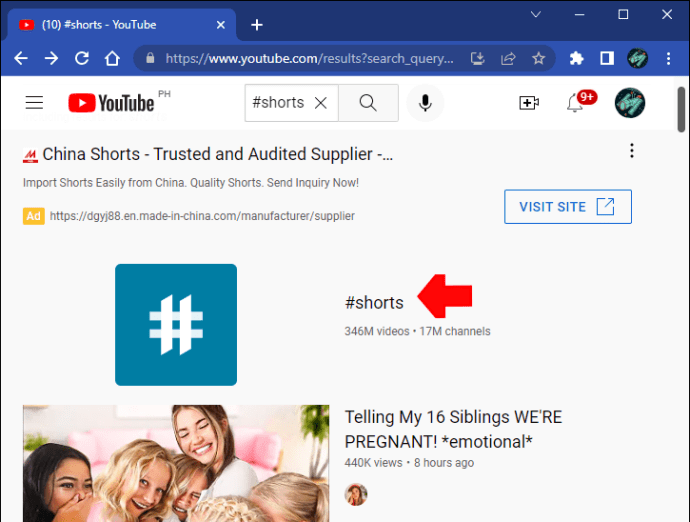Open the YouTube account avatar menu
Screen dimensions: 690x522
point(629,102)
